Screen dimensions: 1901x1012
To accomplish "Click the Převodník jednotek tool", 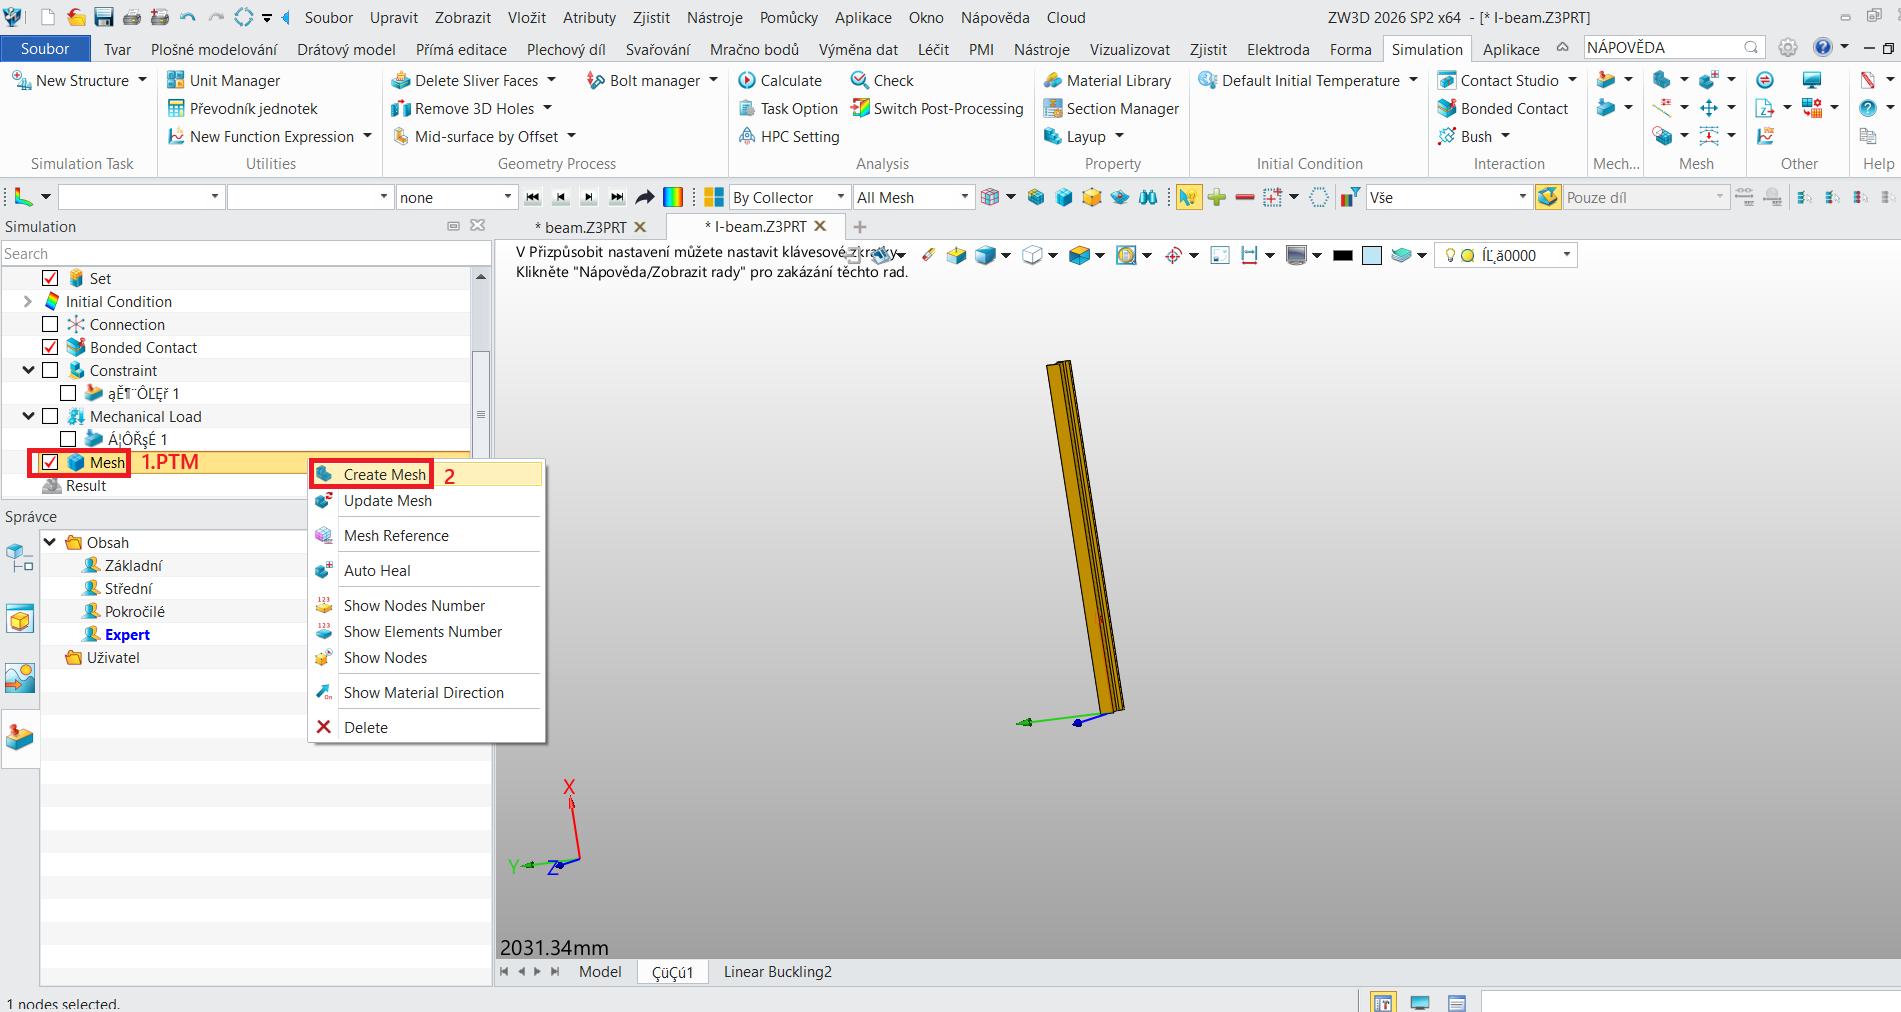I will (242, 108).
